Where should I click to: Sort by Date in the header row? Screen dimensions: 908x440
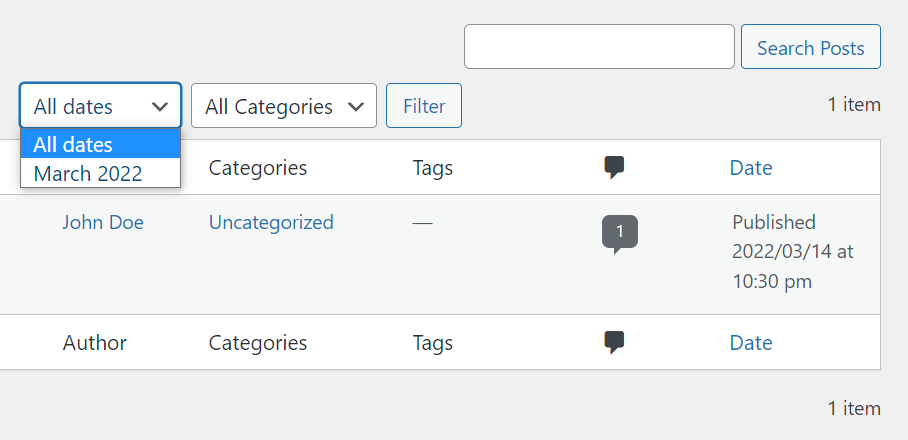pos(750,168)
